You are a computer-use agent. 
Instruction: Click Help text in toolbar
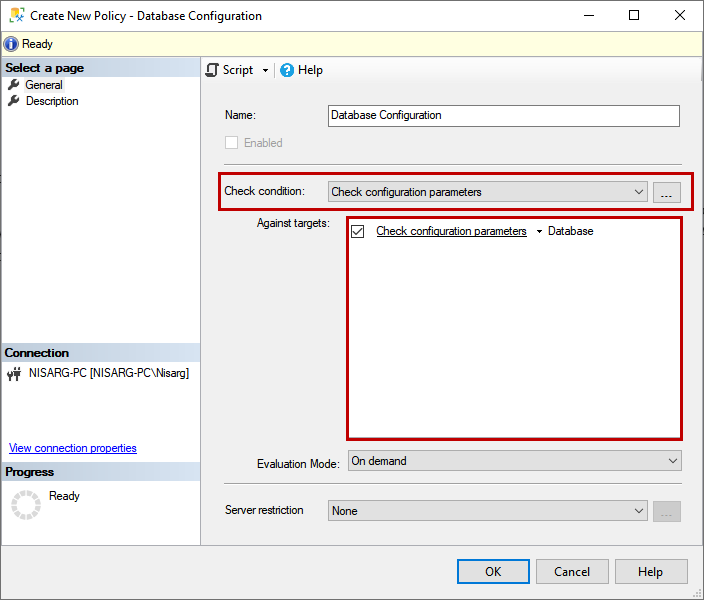(x=310, y=70)
